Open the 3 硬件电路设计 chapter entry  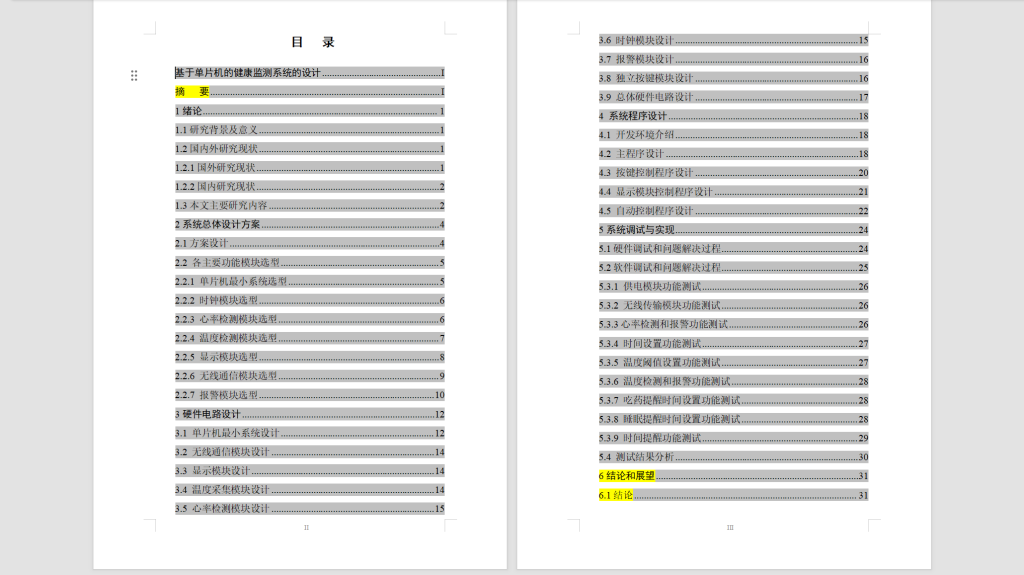point(208,414)
